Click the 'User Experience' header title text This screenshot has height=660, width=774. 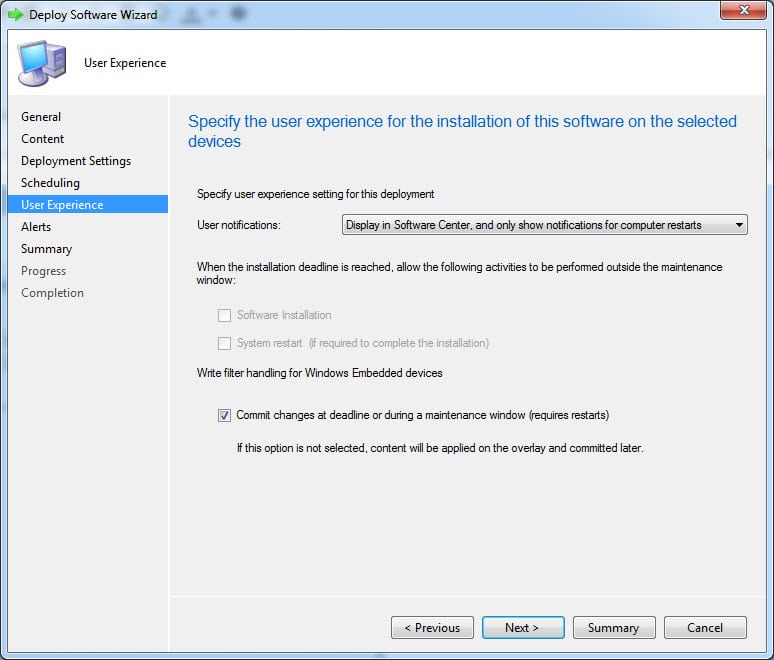coord(125,63)
